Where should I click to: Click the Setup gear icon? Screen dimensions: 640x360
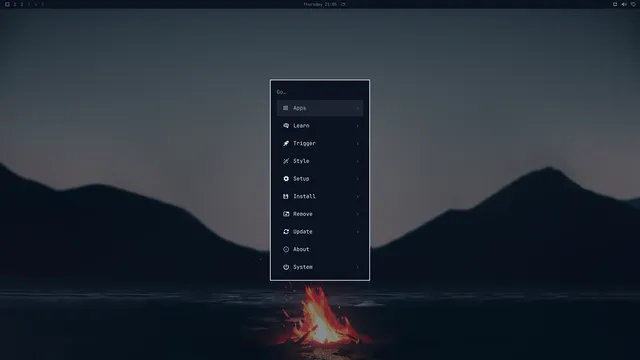tap(286, 179)
